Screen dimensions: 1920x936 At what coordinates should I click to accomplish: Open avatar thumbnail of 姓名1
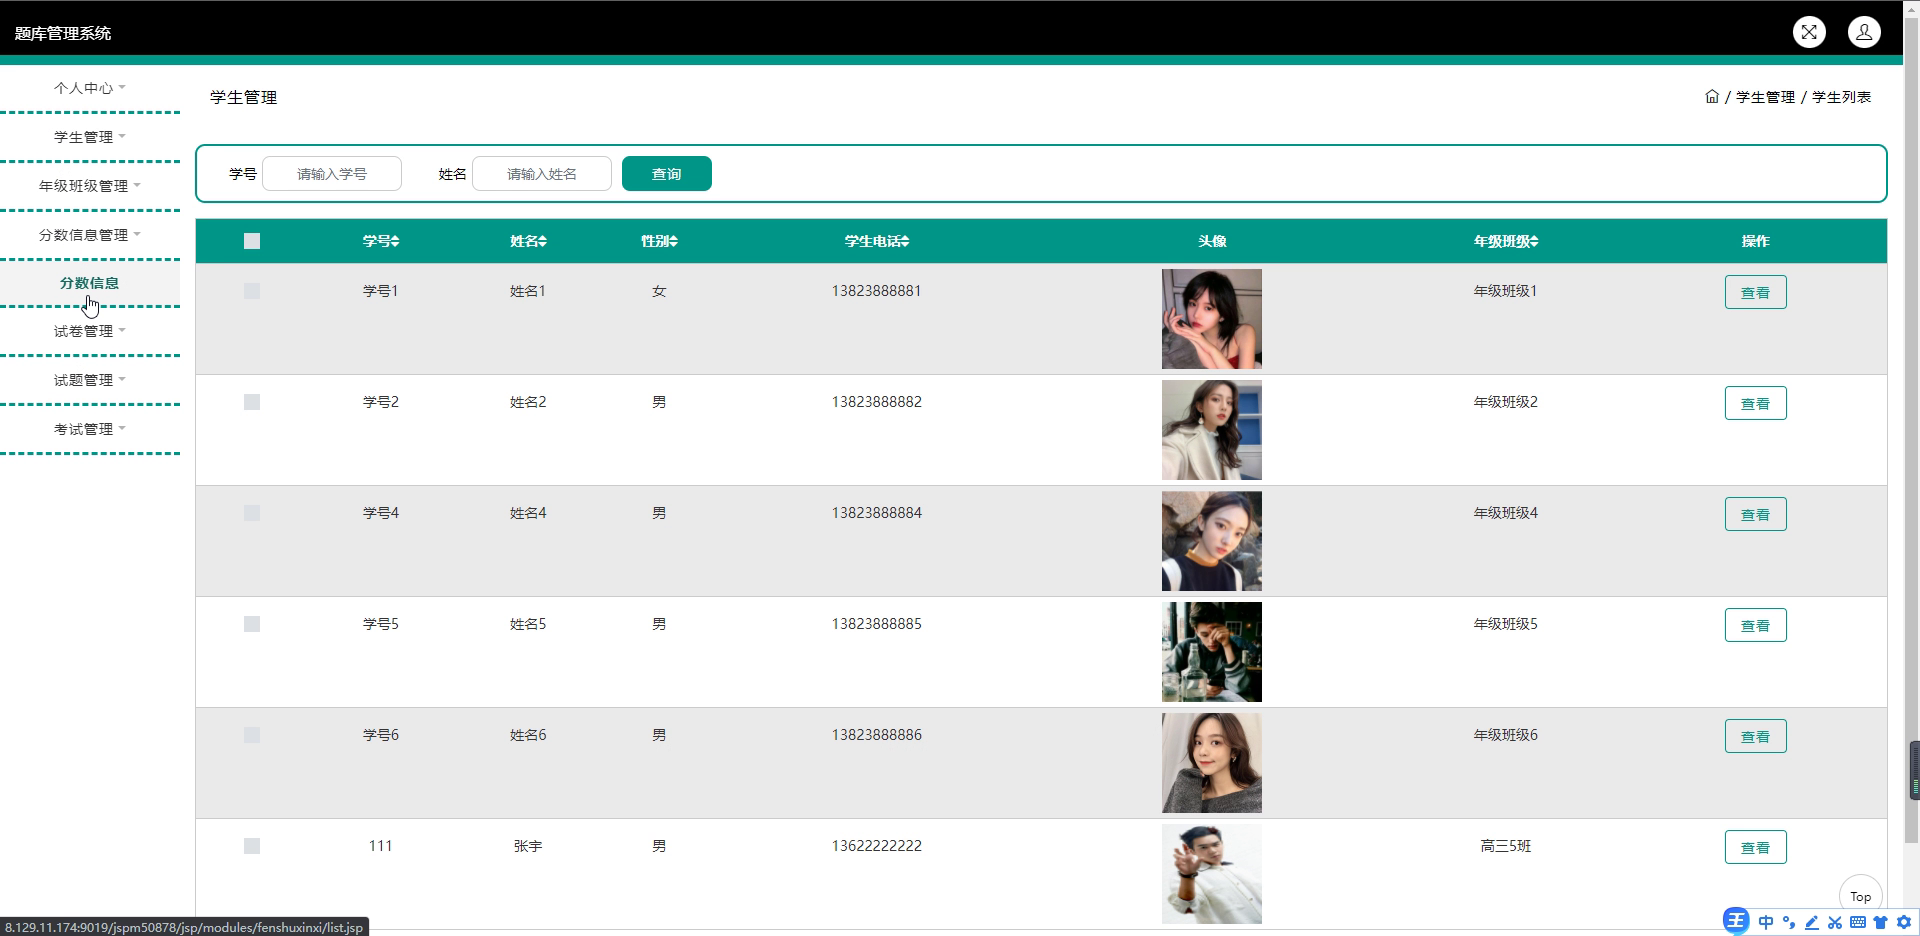[1211, 319]
